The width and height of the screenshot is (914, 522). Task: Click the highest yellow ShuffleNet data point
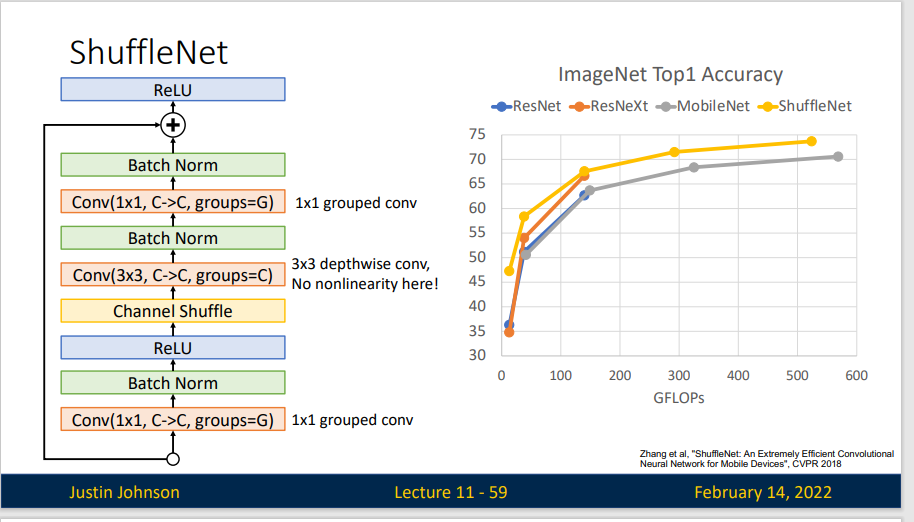[x=811, y=141]
